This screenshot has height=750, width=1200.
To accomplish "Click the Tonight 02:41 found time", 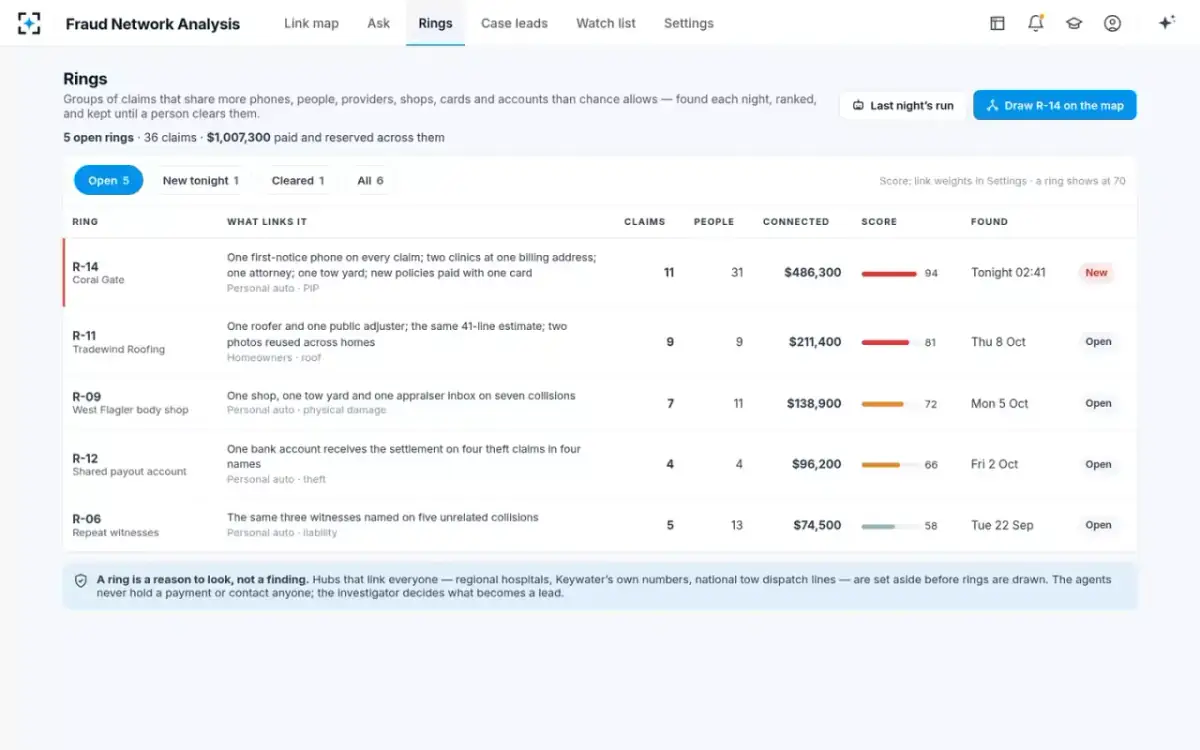I will point(1008,272).
